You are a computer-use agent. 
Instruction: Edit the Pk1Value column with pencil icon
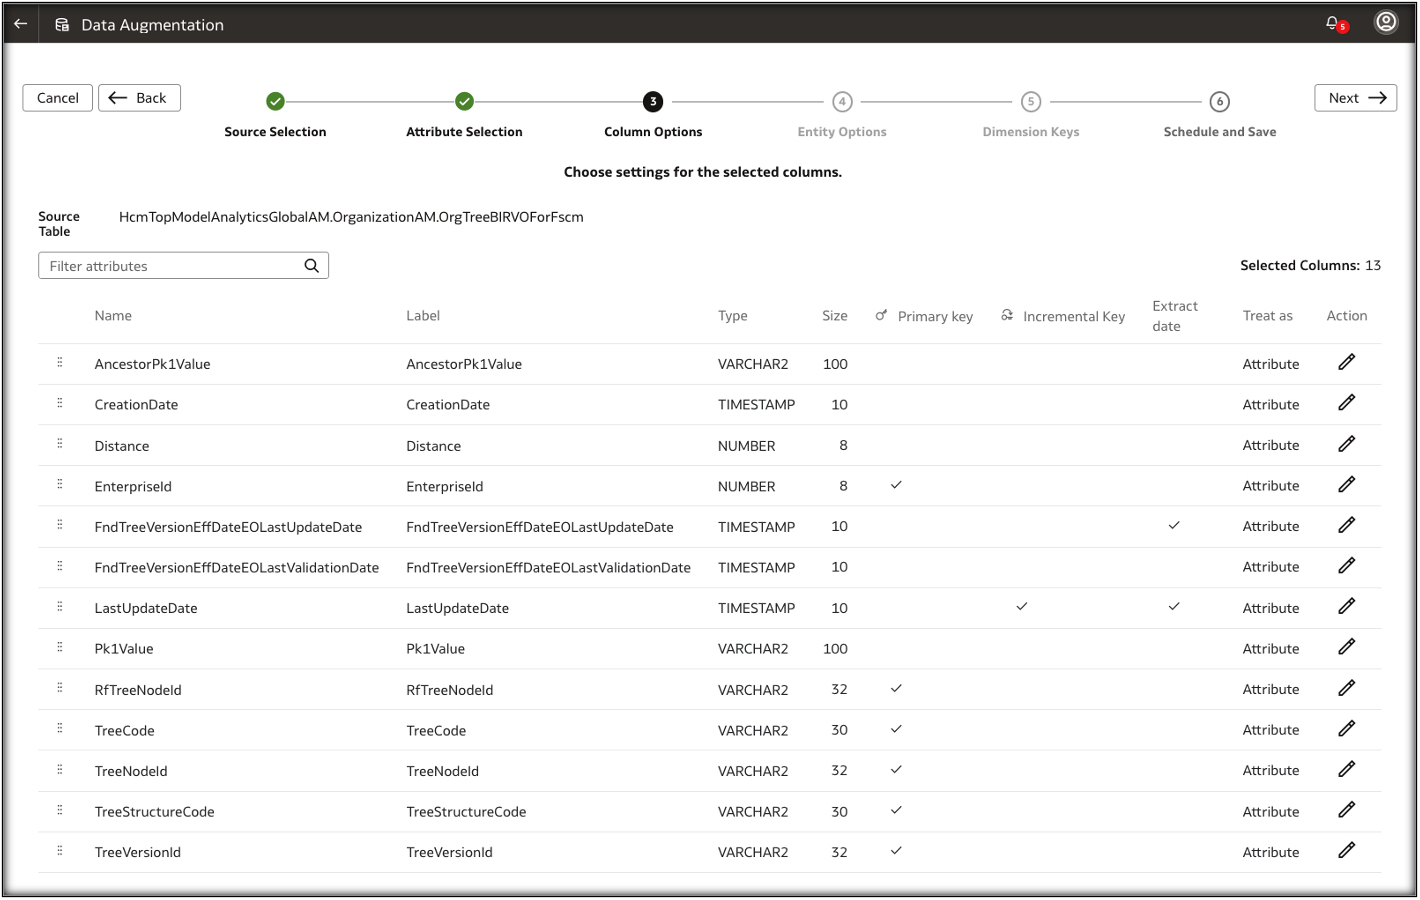[x=1346, y=648]
